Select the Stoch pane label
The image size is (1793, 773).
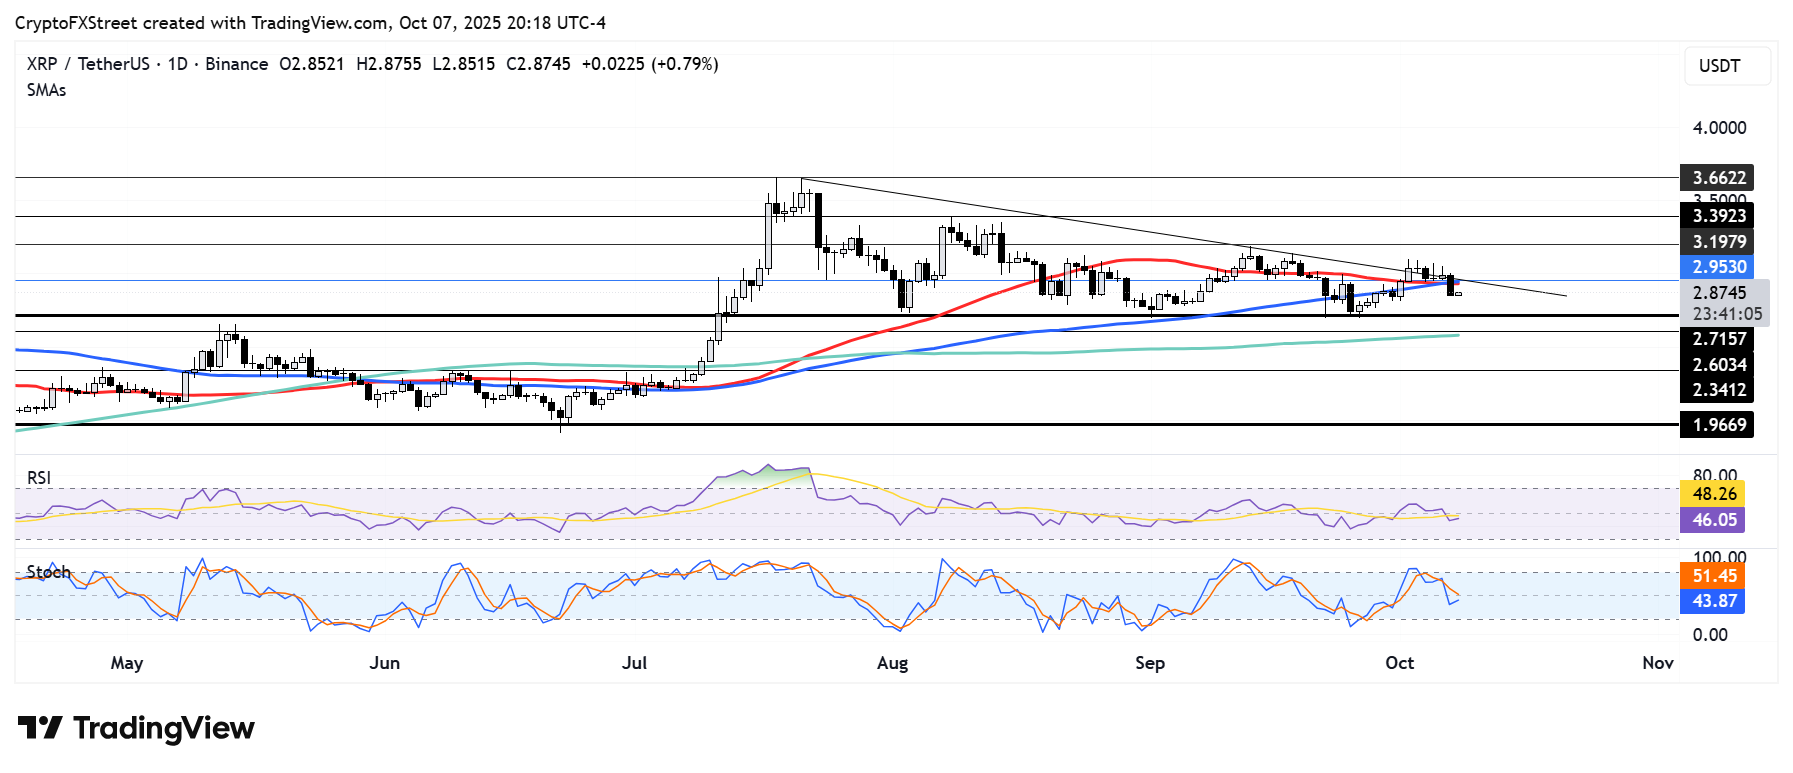click(48, 572)
